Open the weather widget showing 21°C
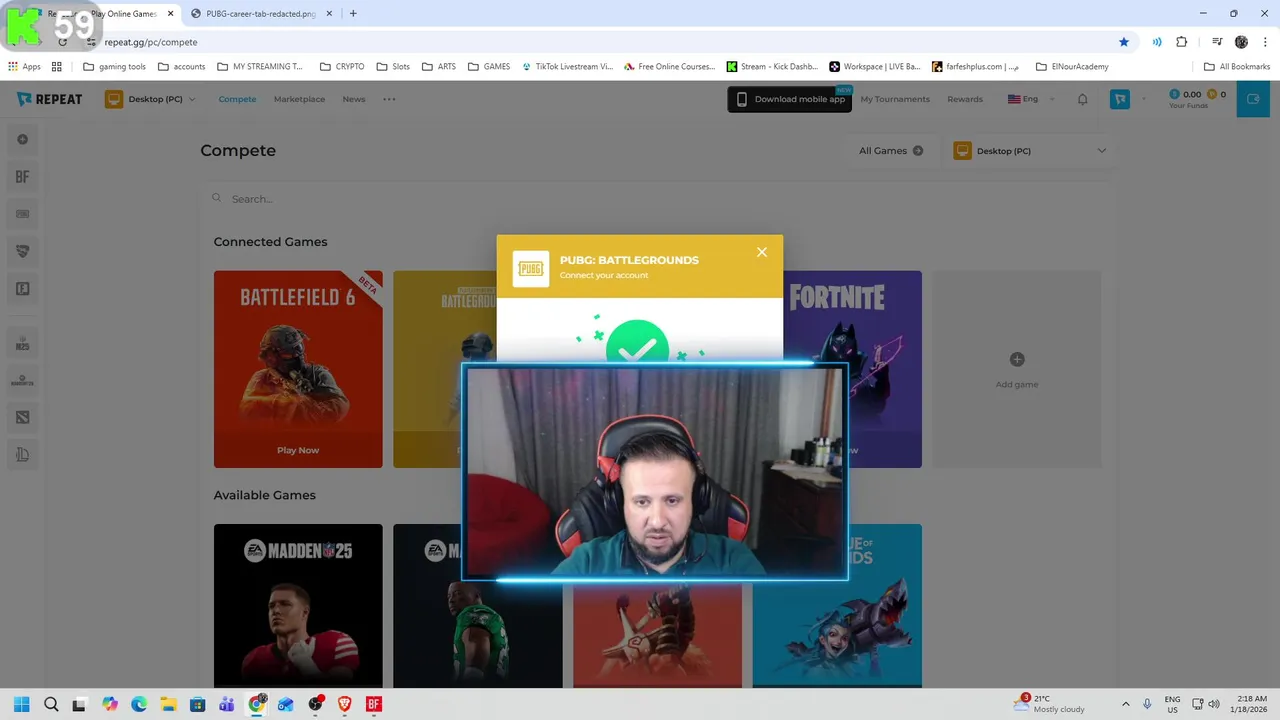1280x720 pixels. (1048, 704)
